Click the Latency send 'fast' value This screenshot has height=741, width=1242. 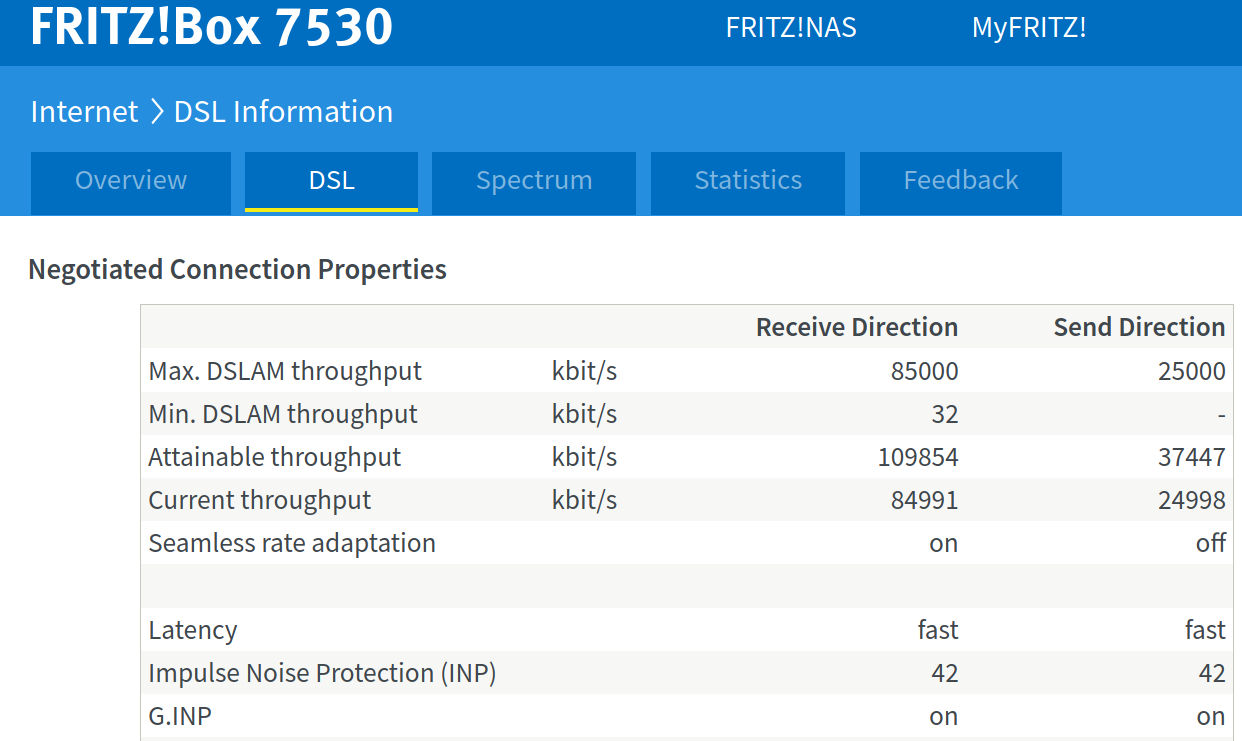point(1205,630)
